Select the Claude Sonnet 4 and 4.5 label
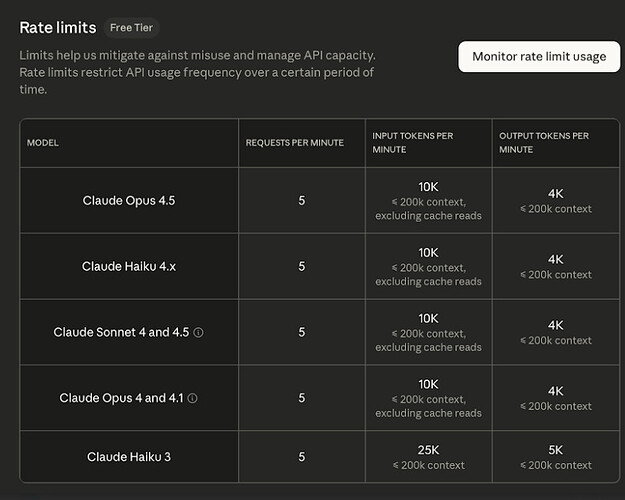The height and width of the screenshot is (500, 625). click(121, 332)
